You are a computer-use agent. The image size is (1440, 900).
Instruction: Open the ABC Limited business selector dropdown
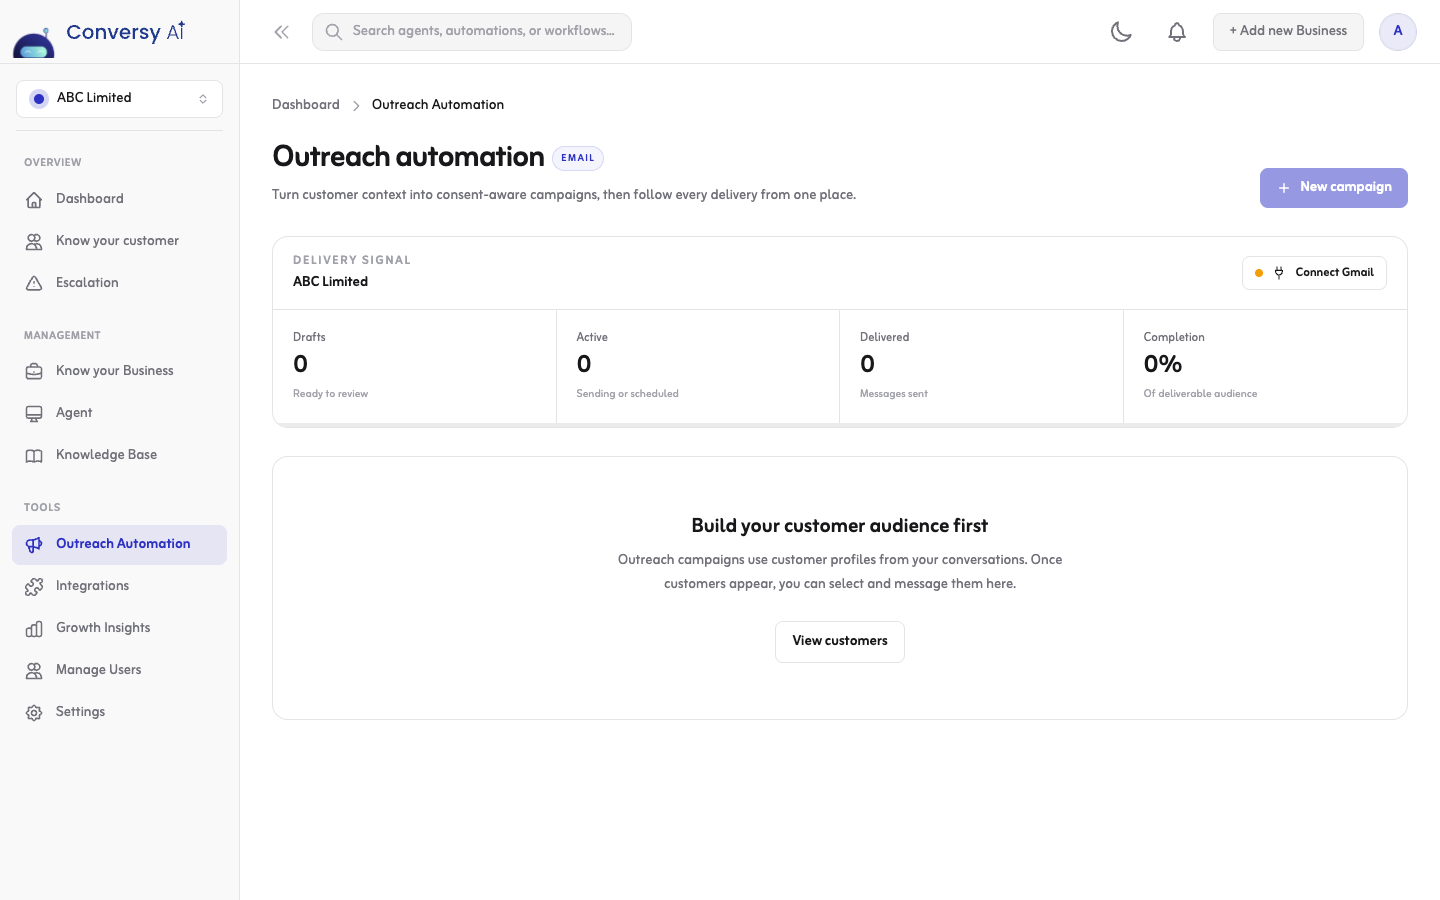coord(119,98)
